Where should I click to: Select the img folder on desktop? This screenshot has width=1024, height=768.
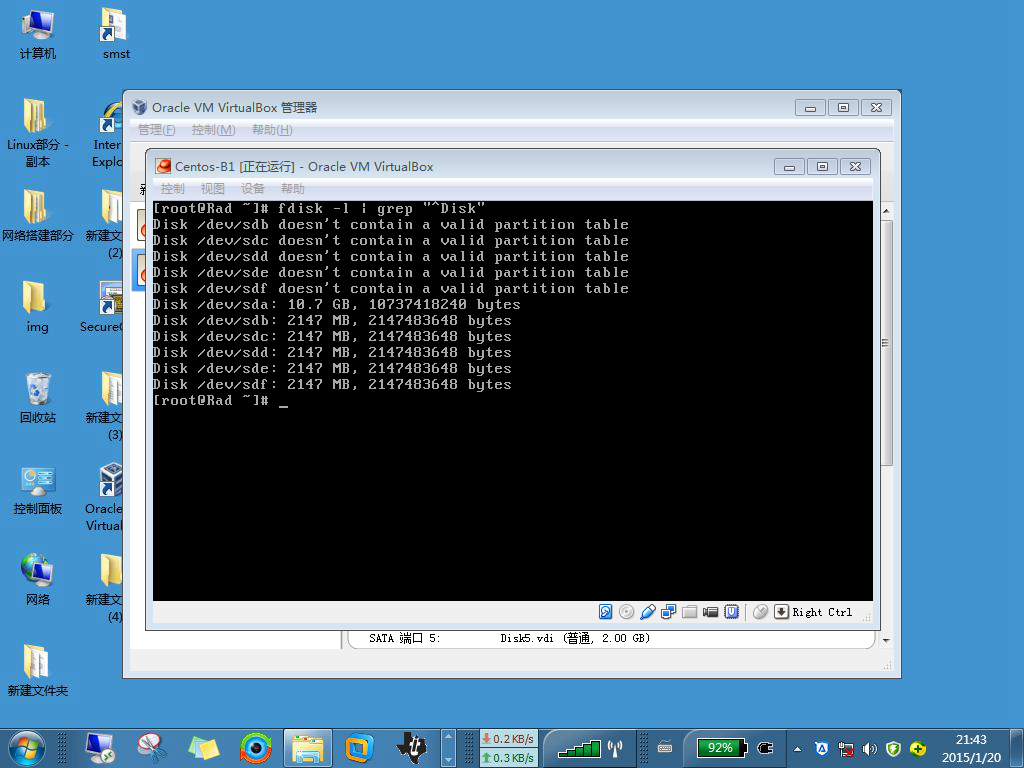(37, 307)
